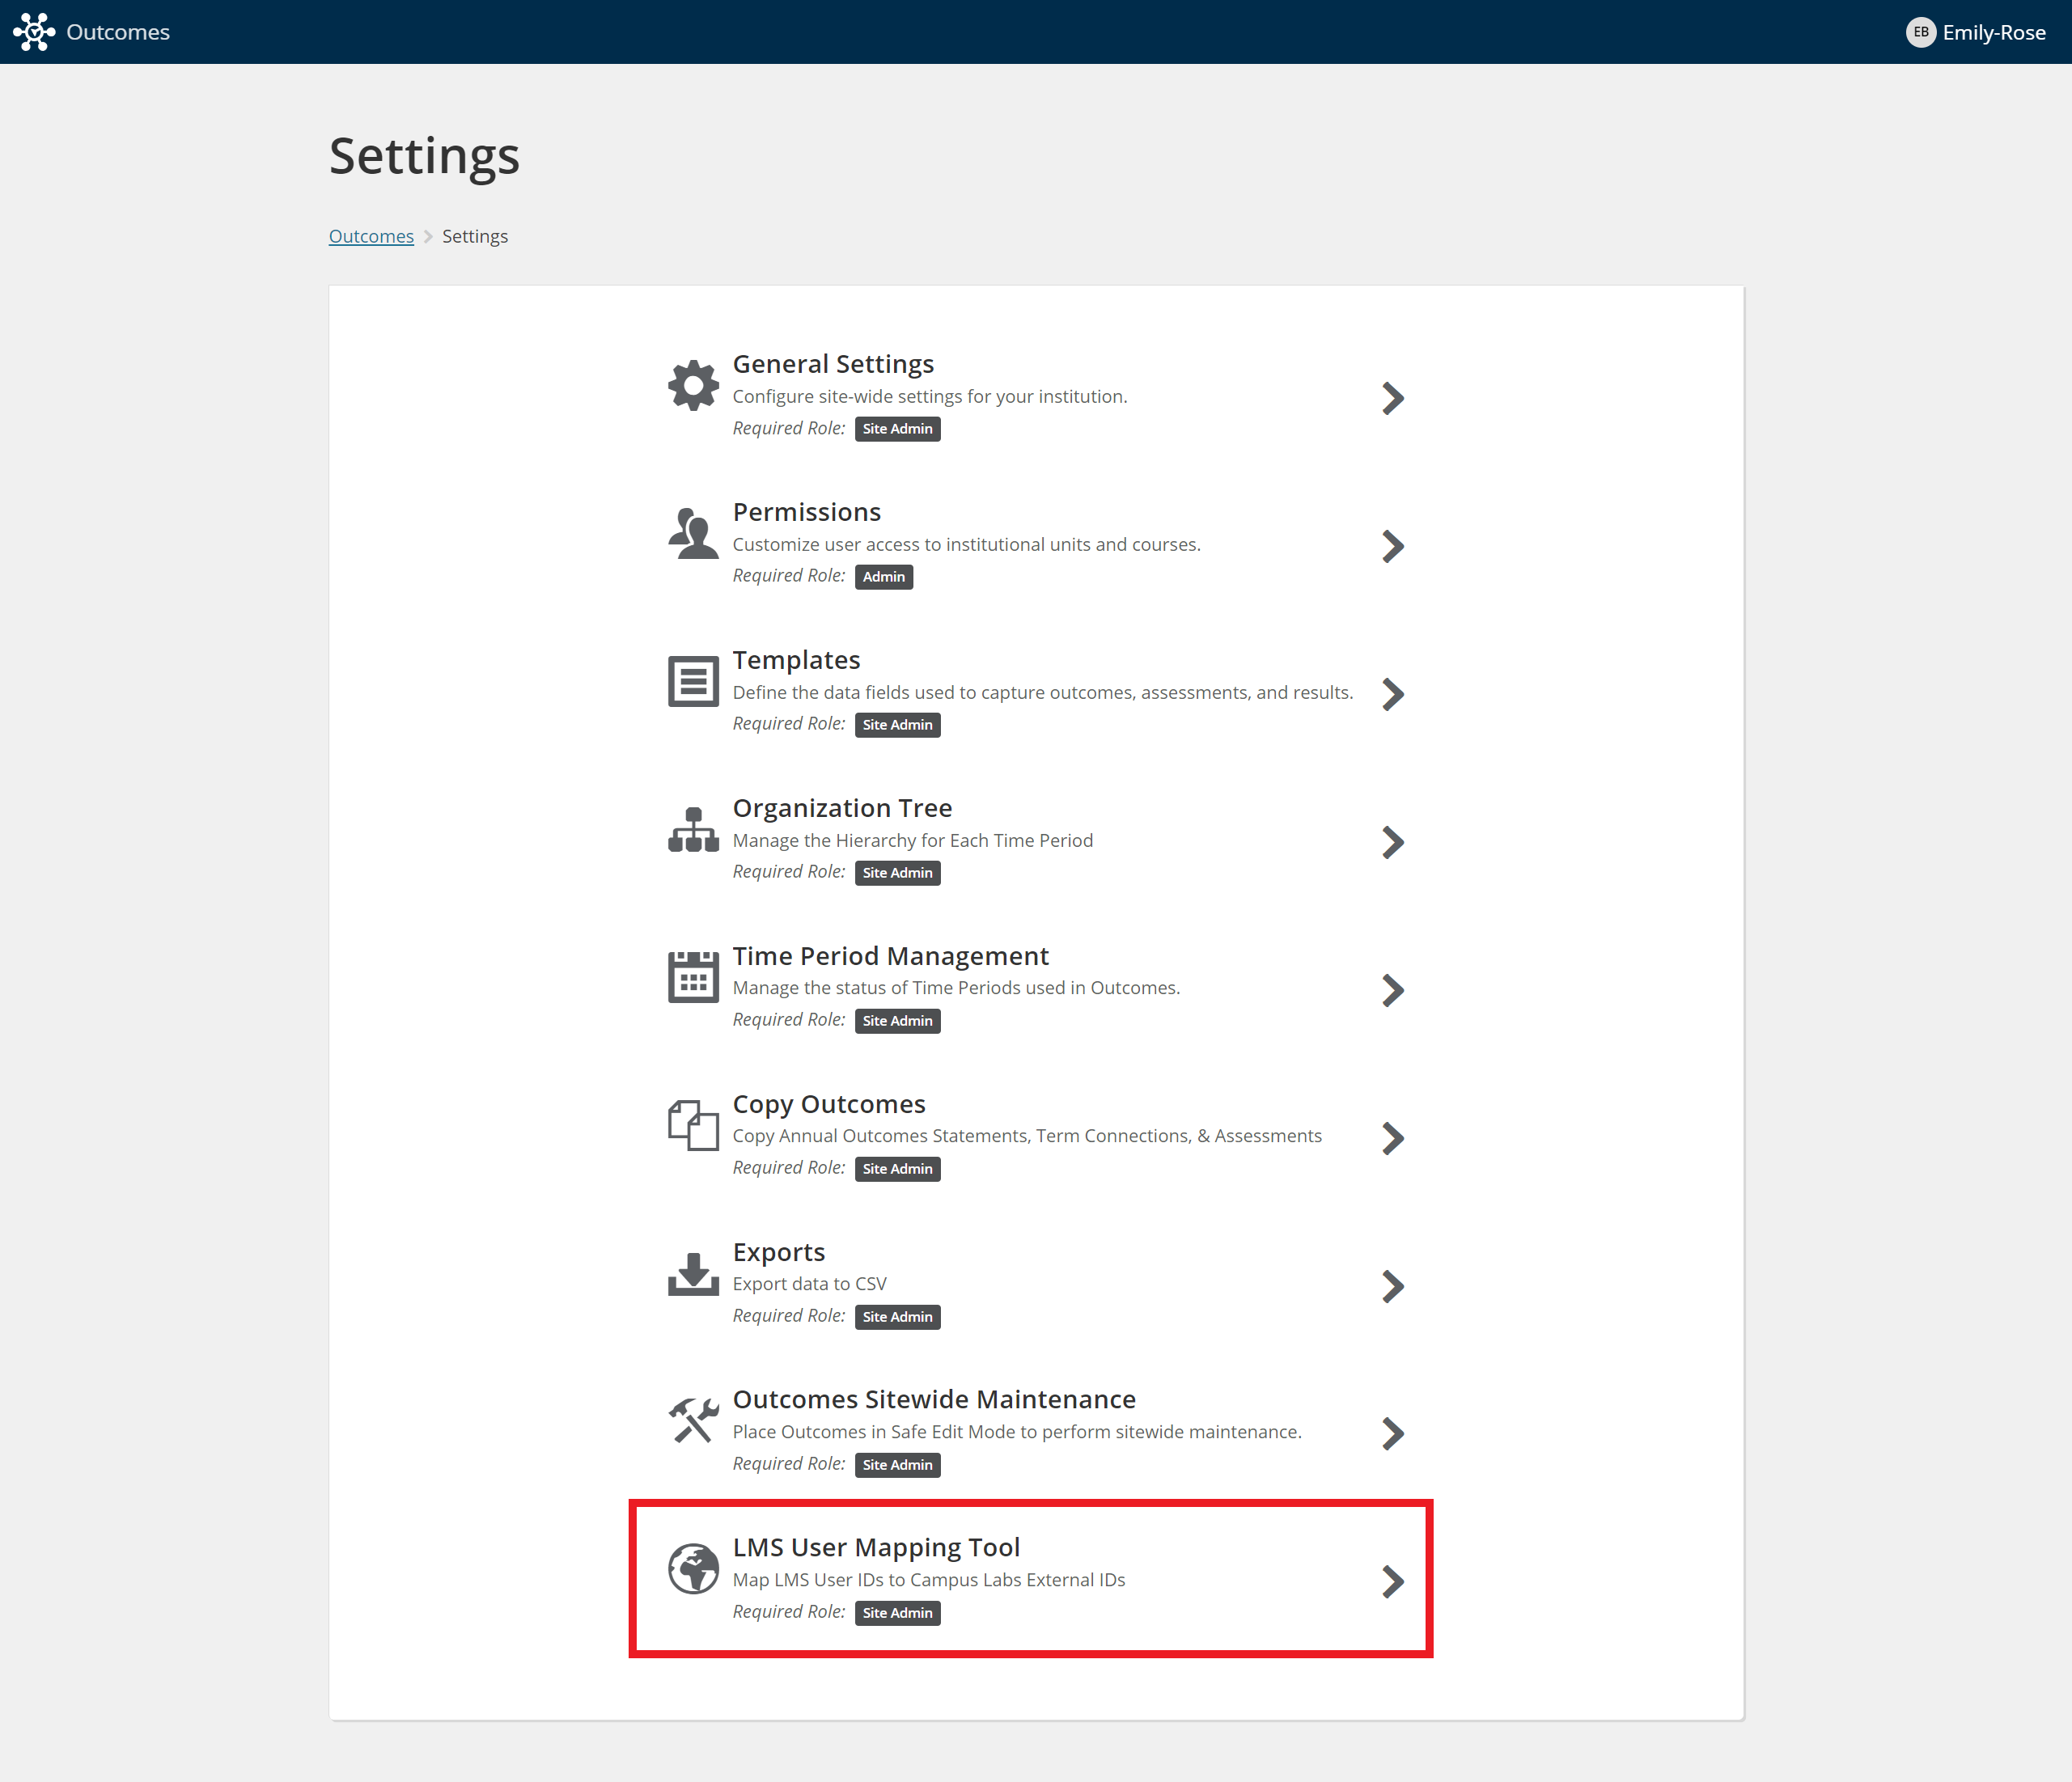Click the Admin badge under Permissions
The height and width of the screenshot is (1782, 2072).
coord(884,577)
